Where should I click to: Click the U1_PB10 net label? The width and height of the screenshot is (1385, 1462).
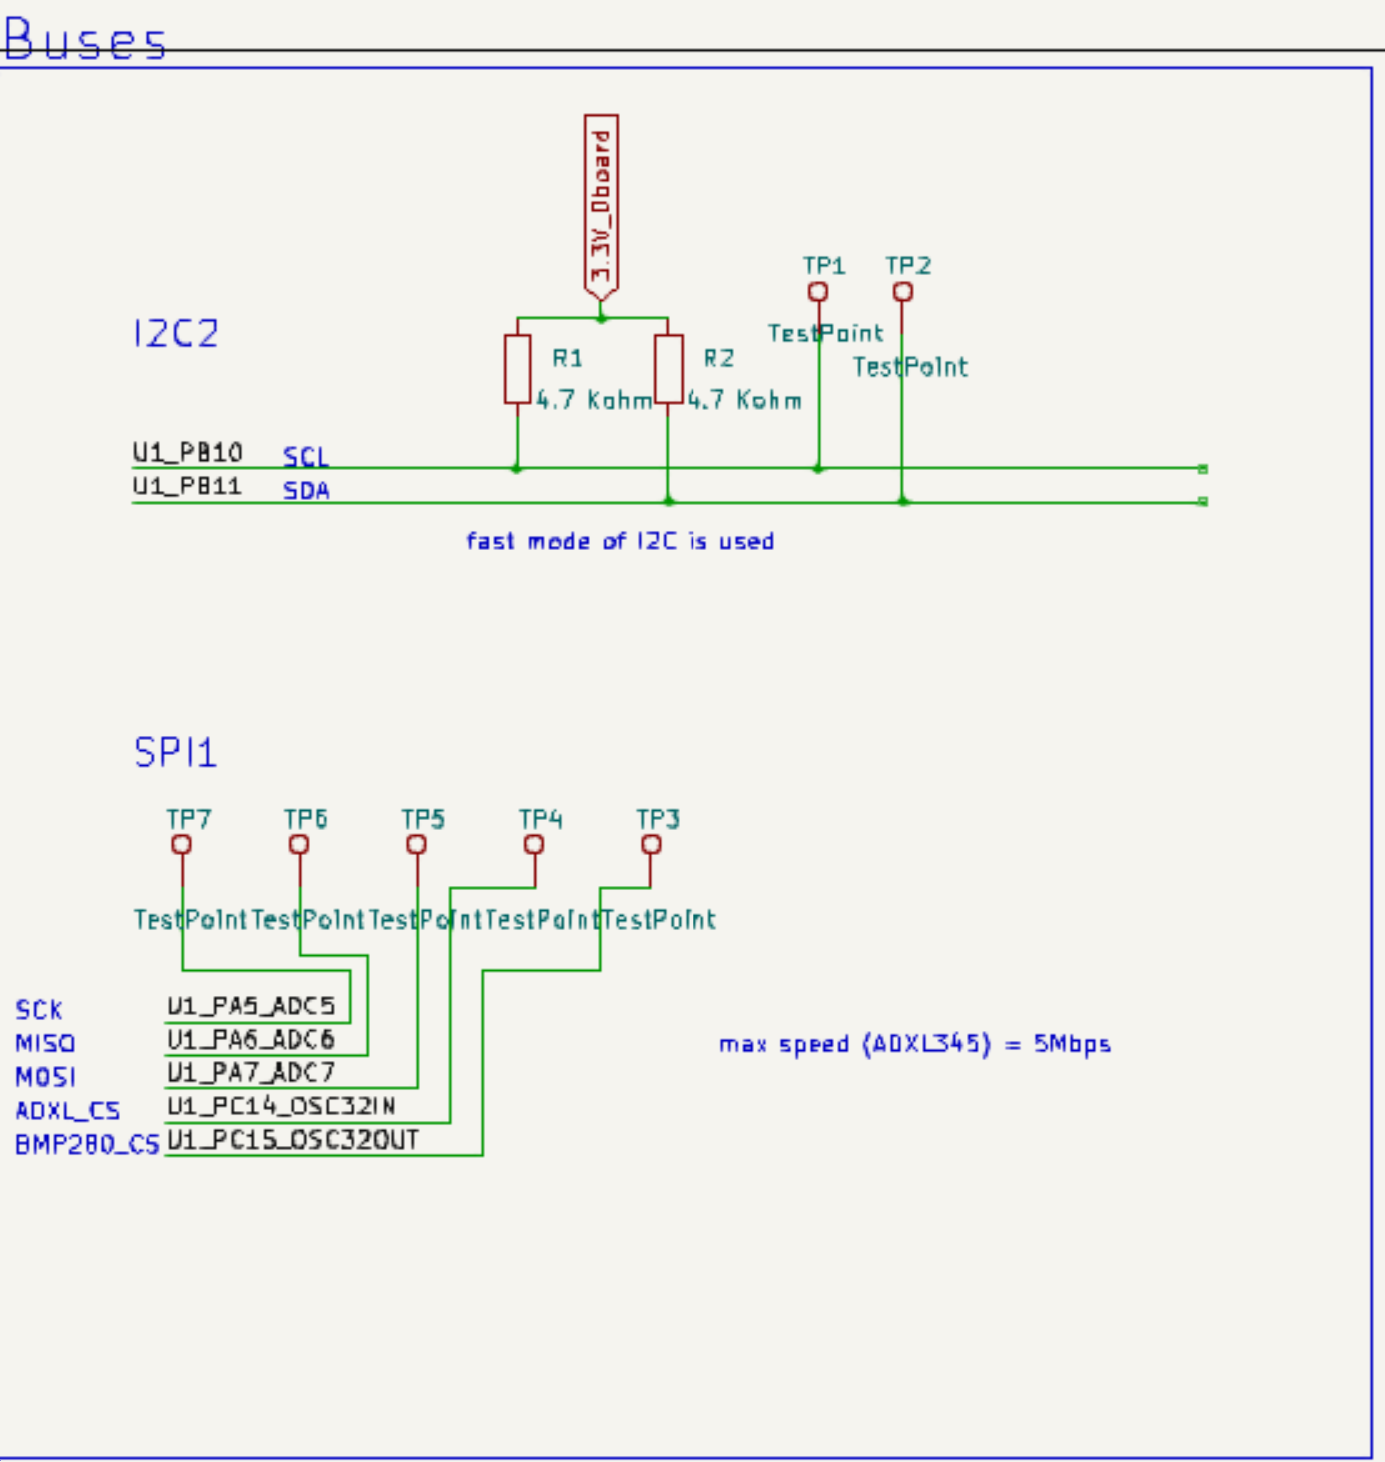click(188, 453)
